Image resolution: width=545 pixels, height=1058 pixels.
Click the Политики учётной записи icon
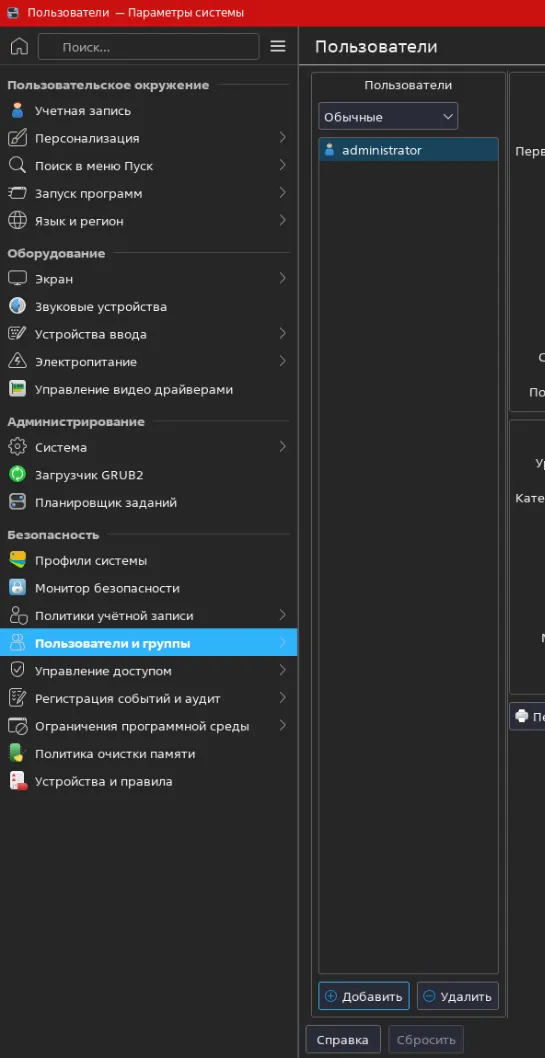[x=17, y=616]
